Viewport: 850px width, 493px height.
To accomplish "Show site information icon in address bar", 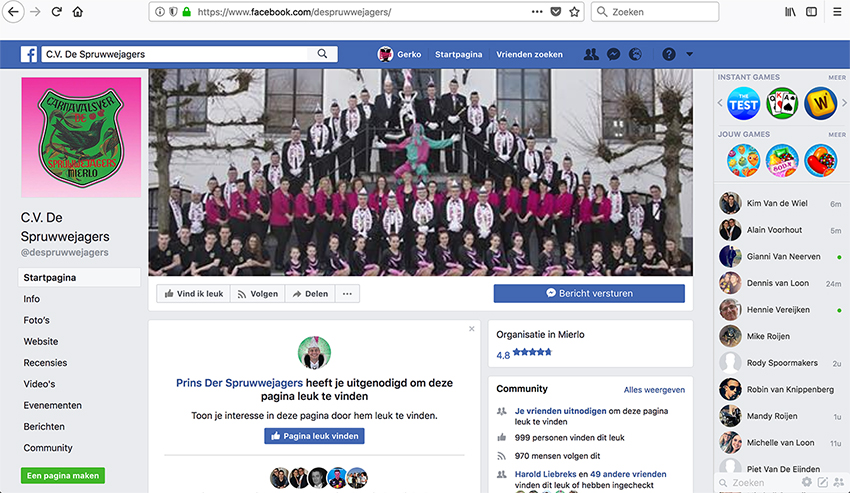I will [x=160, y=11].
